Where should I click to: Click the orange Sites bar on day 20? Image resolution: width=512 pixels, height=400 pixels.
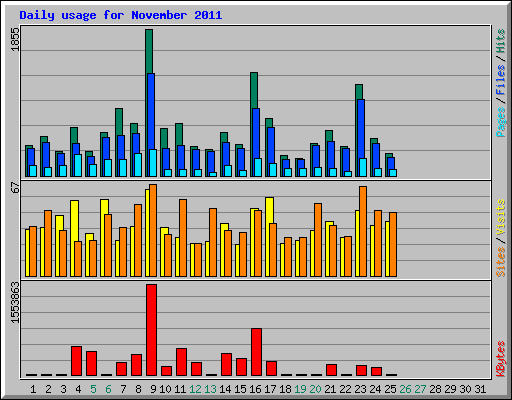tap(318, 240)
